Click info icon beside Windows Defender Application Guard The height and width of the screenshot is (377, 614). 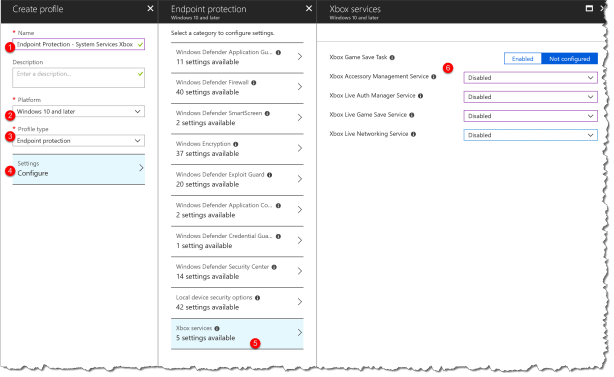pyautogui.click(x=278, y=52)
